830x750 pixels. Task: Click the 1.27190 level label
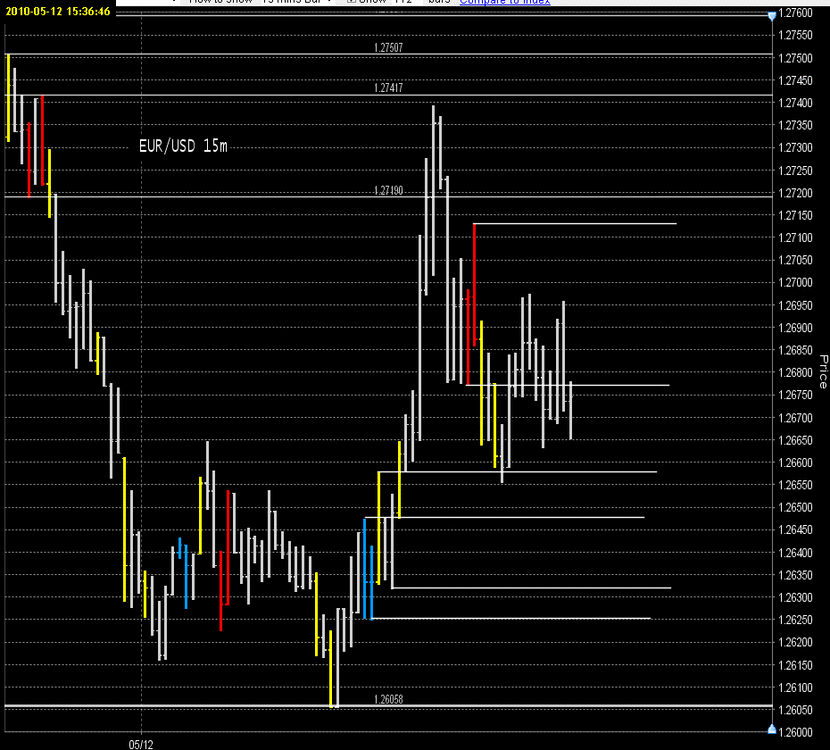point(388,190)
